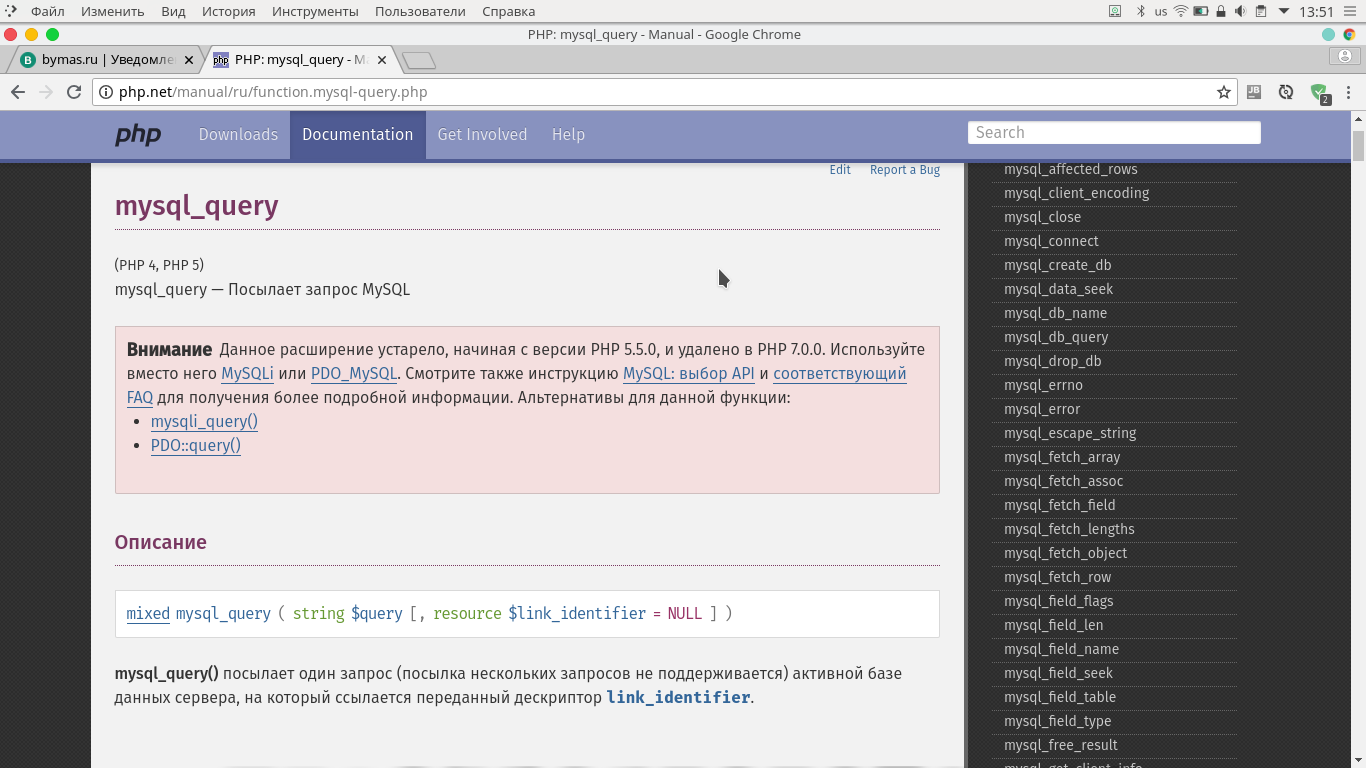Focus the PHP site Search field

click(x=1114, y=133)
